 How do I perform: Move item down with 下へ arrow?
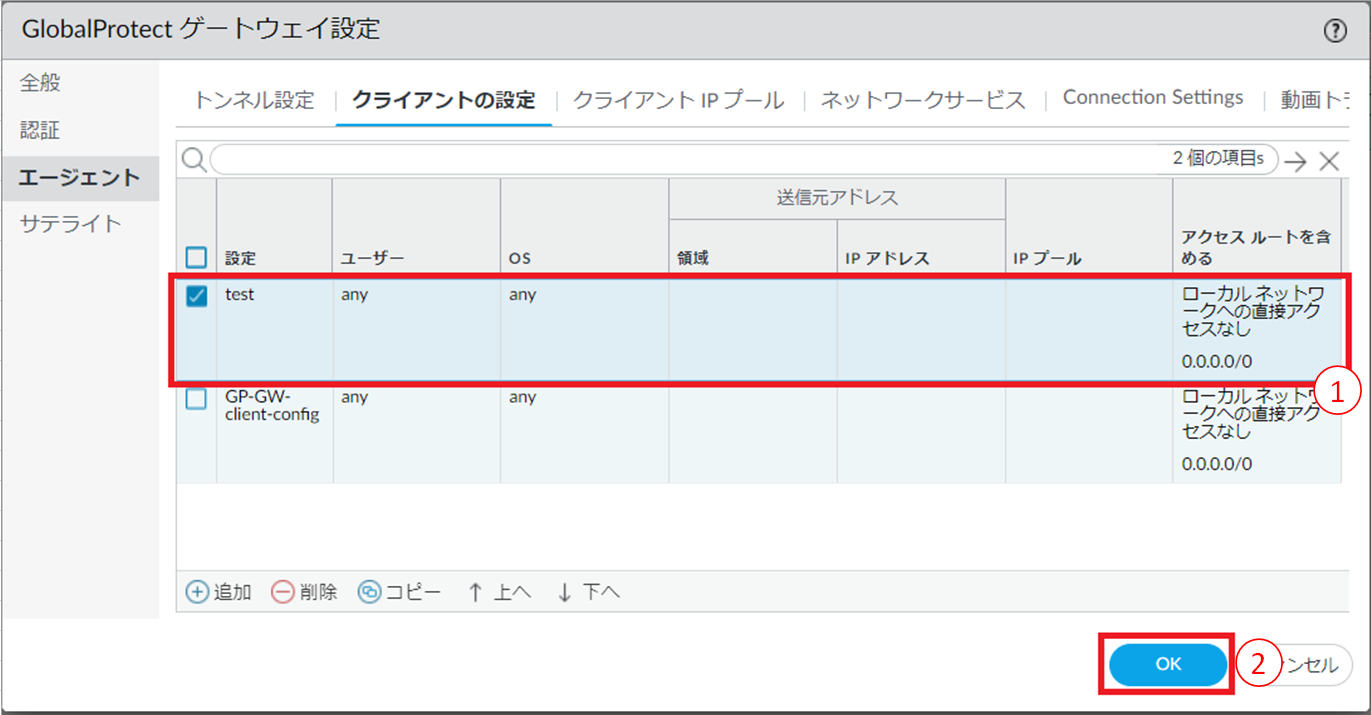click(x=565, y=592)
